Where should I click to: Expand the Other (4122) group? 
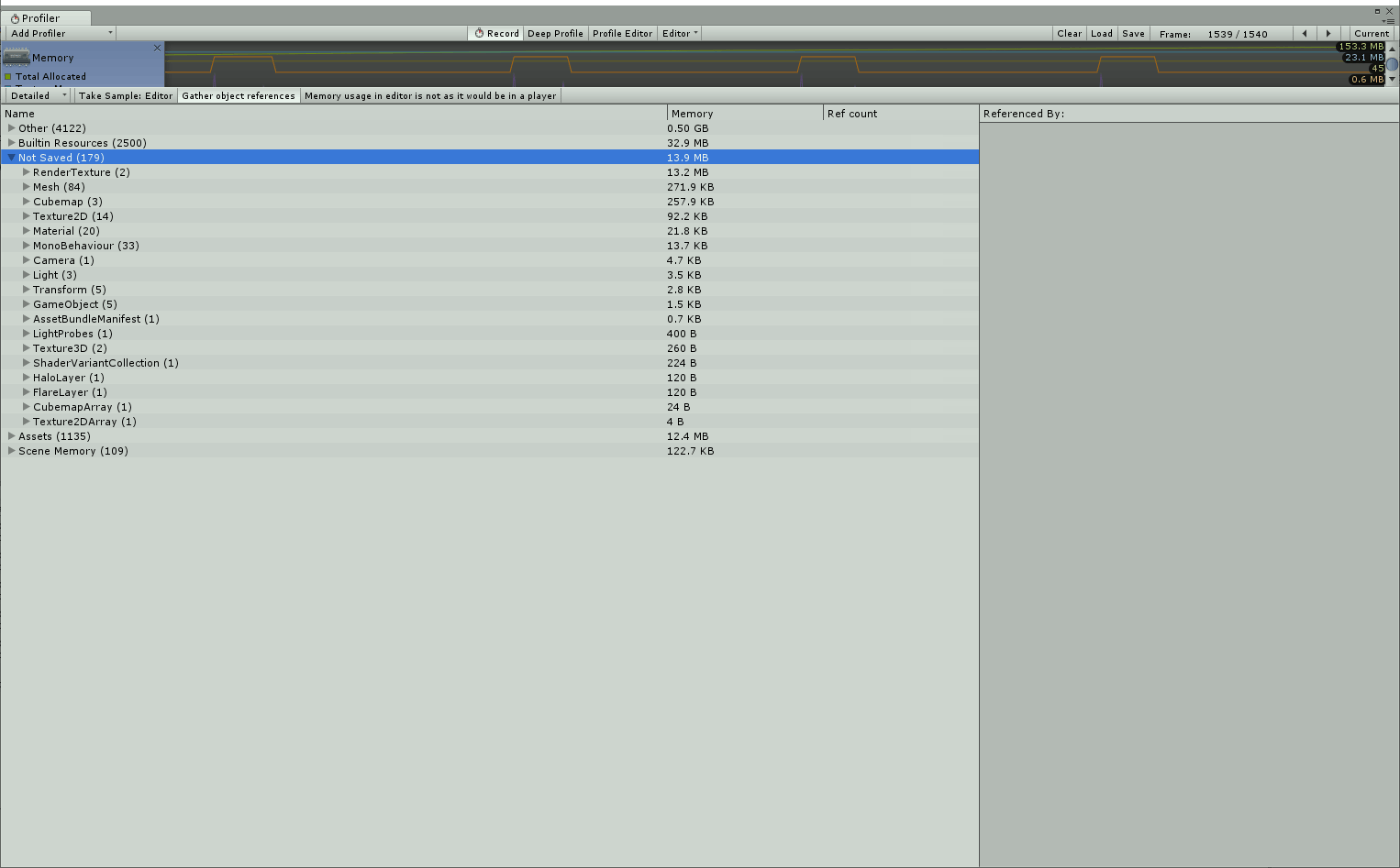(12, 128)
